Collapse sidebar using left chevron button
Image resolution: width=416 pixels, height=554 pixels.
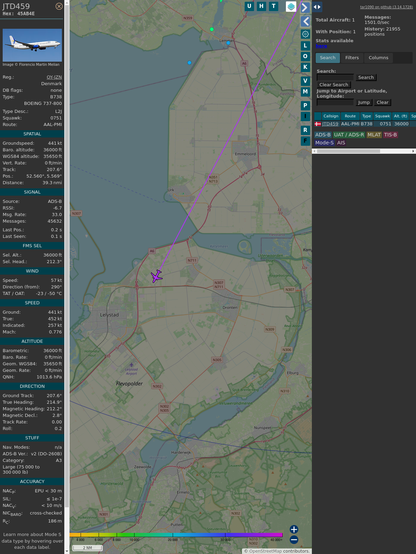(305, 21)
